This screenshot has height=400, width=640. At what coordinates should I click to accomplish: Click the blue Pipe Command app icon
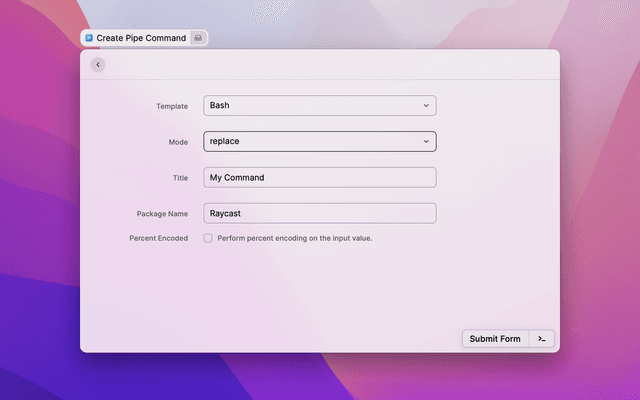89,38
